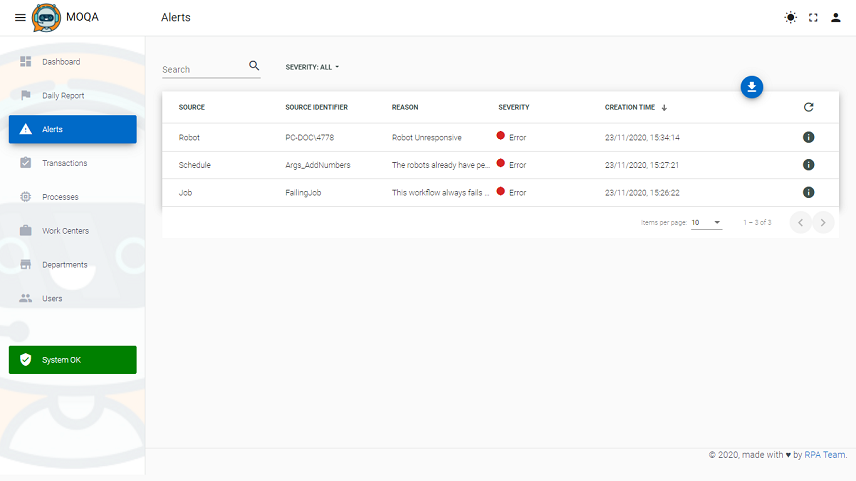Screen dimensions: 856x481
Task: Sort by the Severity column header
Action: coord(514,107)
